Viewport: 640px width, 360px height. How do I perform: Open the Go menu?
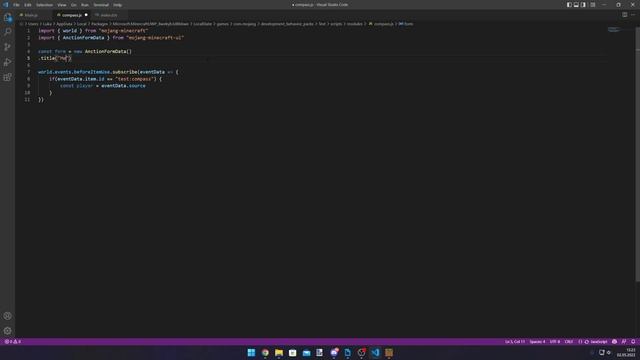[x=74, y=5]
